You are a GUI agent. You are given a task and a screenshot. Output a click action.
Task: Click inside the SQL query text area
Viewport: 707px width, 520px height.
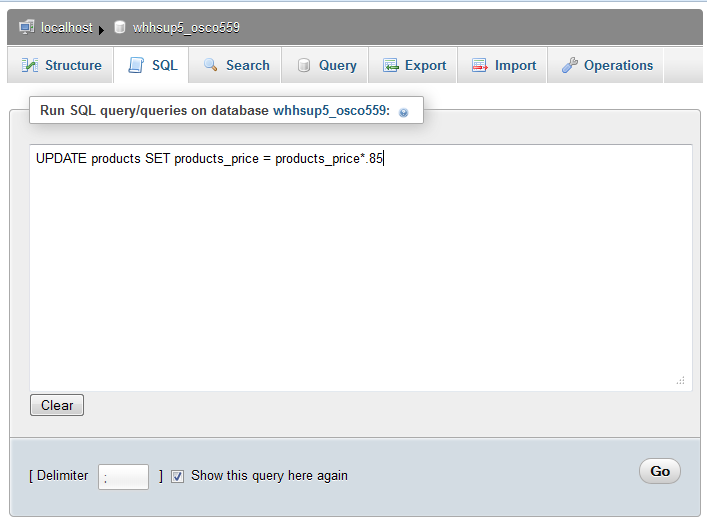[x=360, y=270]
